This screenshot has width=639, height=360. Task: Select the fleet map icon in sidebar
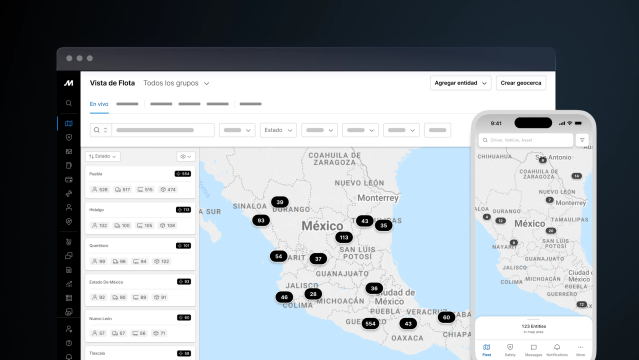click(69, 123)
